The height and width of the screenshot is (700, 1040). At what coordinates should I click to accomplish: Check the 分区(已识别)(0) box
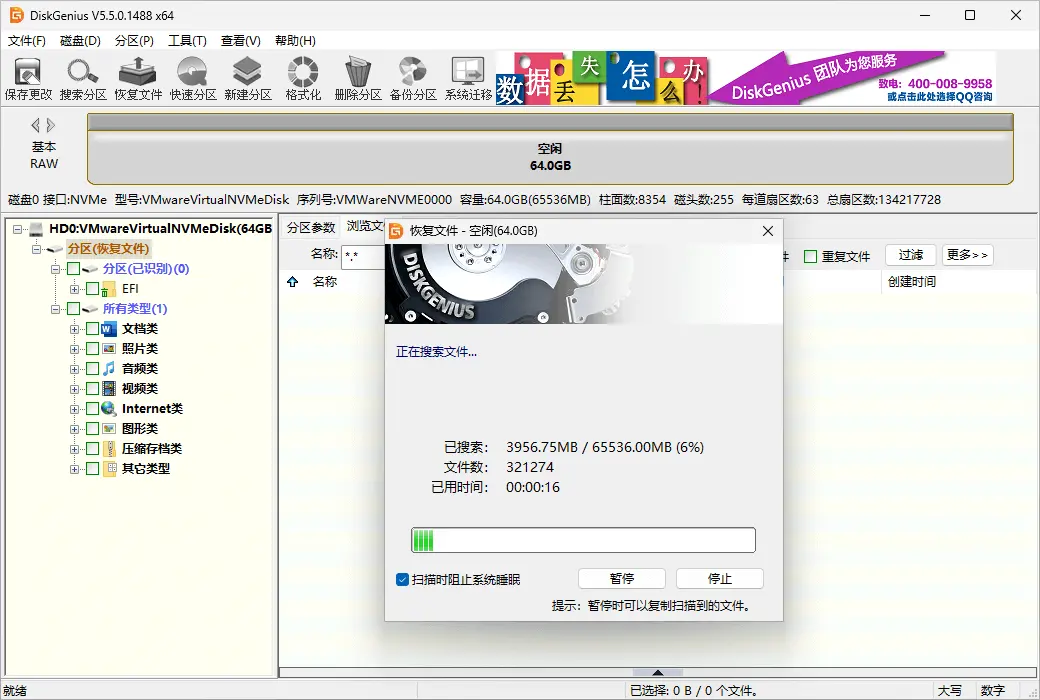(74, 269)
